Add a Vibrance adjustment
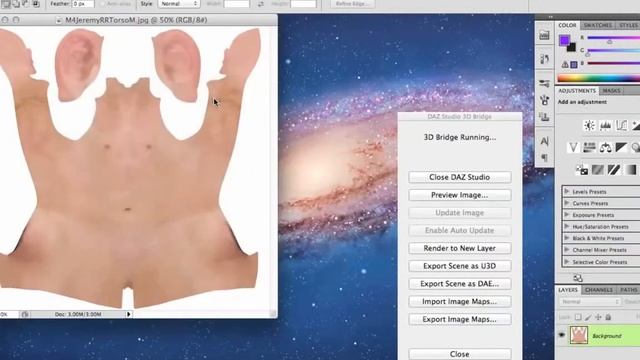 [x=573, y=147]
